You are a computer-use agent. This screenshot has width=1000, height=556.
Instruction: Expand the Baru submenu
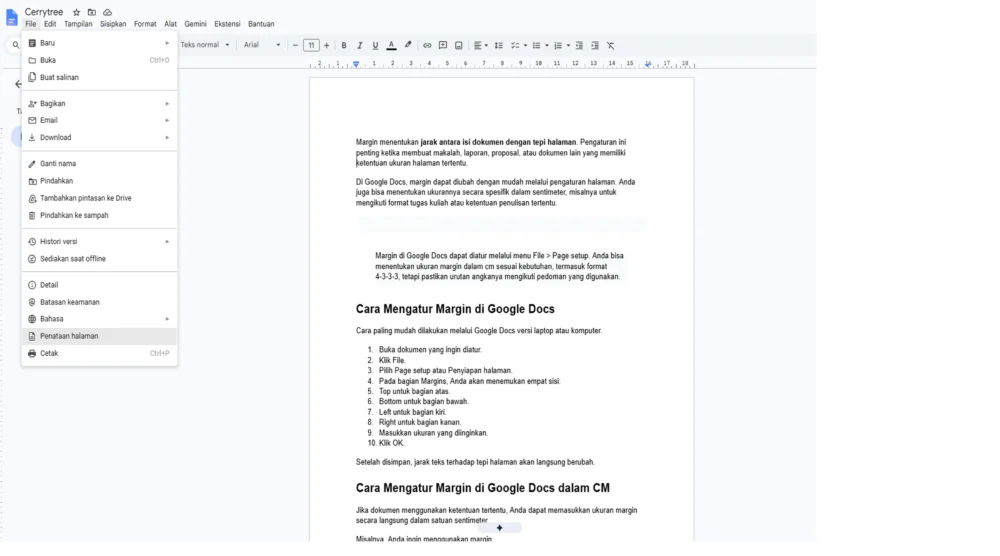pyautogui.click(x=99, y=43)
